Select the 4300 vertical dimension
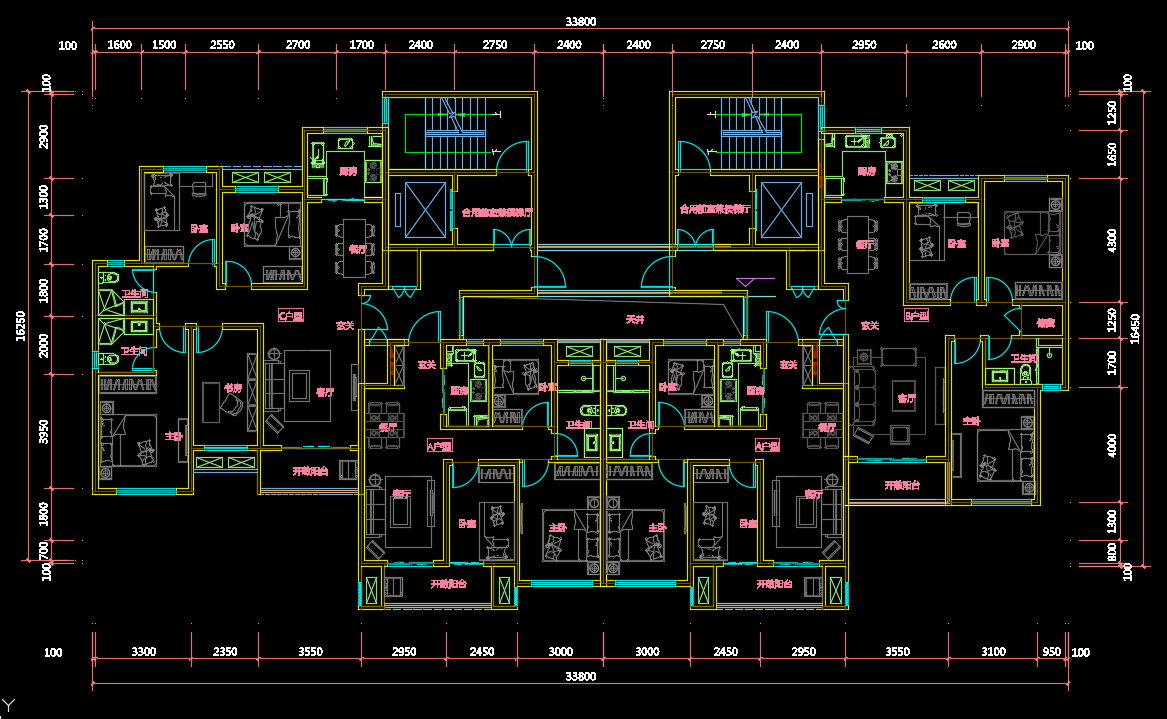The image size is (1167, 719). pos(1111,240)
